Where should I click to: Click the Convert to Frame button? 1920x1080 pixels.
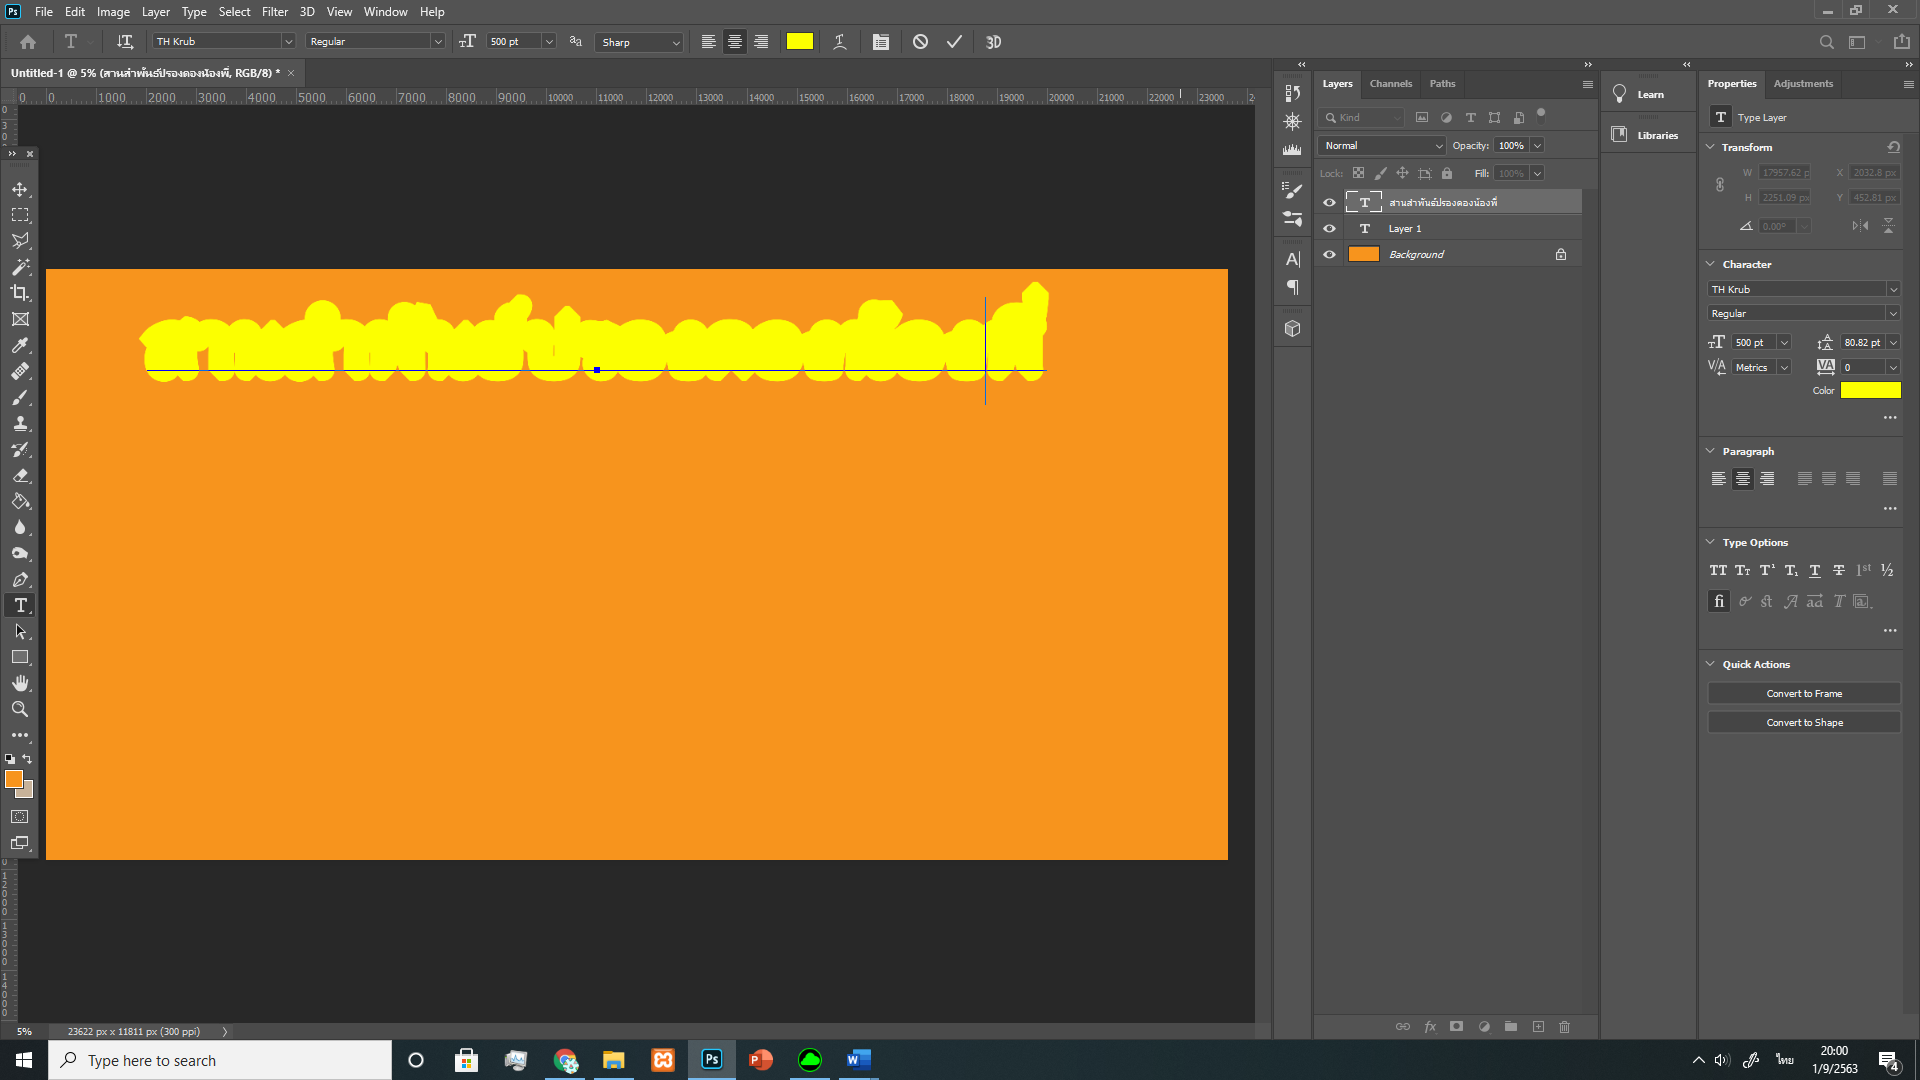pos(1804,693)
